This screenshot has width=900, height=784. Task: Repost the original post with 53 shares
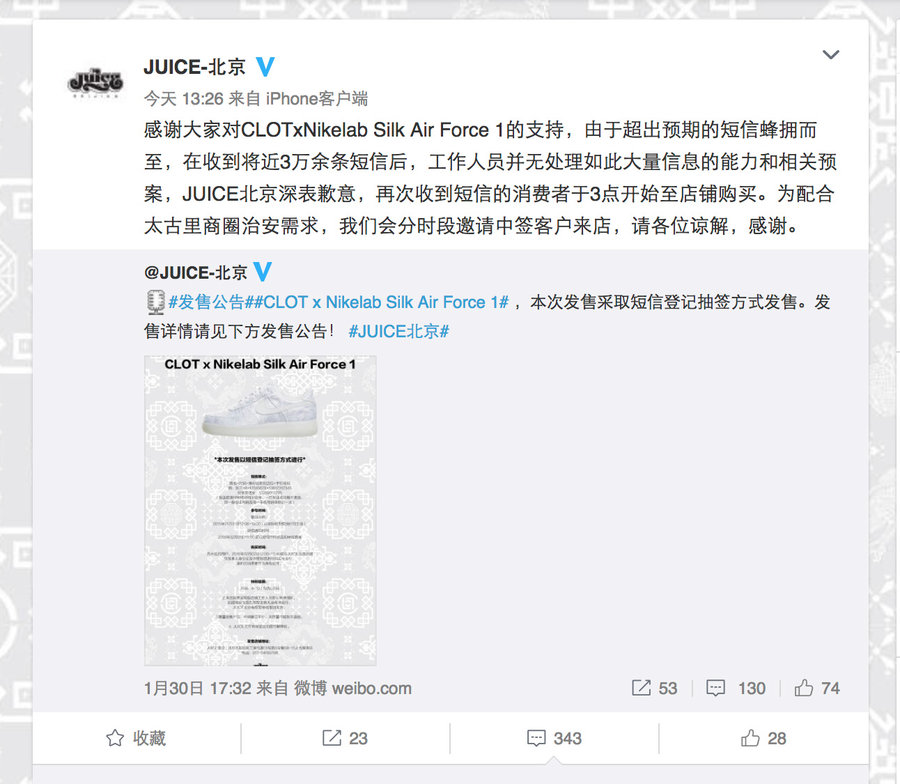[x=654, y=688]
